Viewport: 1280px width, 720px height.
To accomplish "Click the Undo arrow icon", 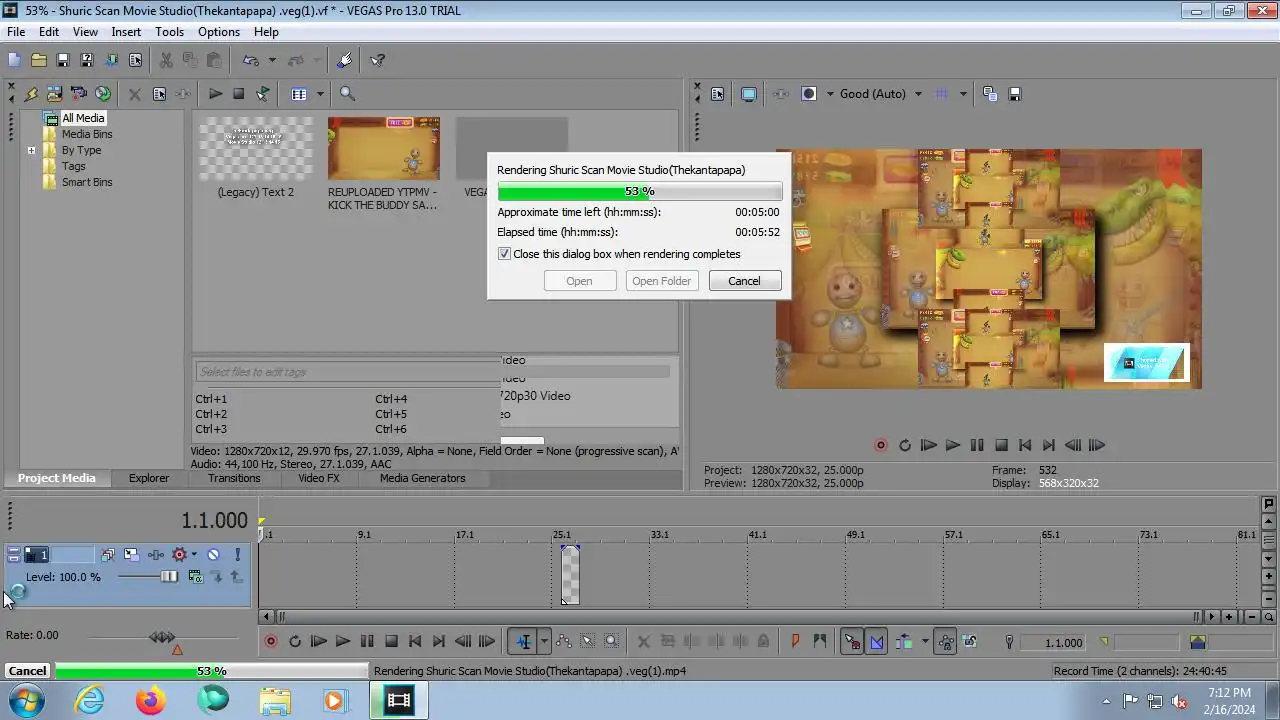I will [251, 60].
